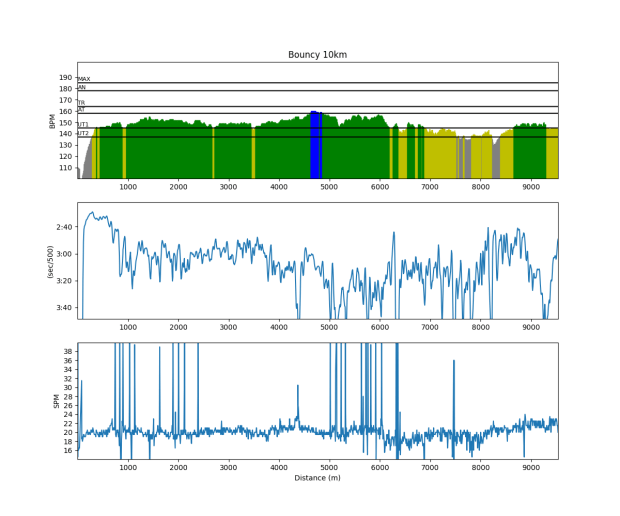The width and height of the screenshot is (620, 516).
Task: Click the 3:00 pace tick label
Action: click(x=65, y=254)
